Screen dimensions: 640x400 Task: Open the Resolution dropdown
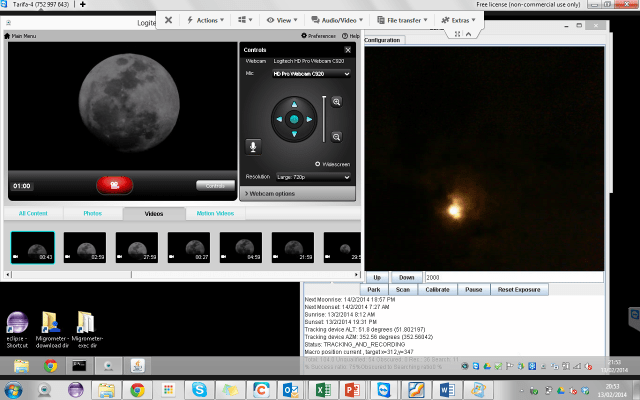pyautogui.click(x=312, y=177)
